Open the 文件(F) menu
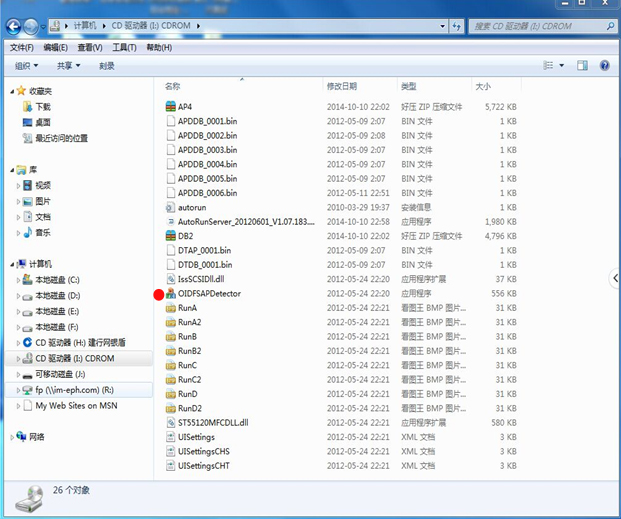The width and height of the screenshot is (621, 519). pyautogui.click(x=21, y=47)
